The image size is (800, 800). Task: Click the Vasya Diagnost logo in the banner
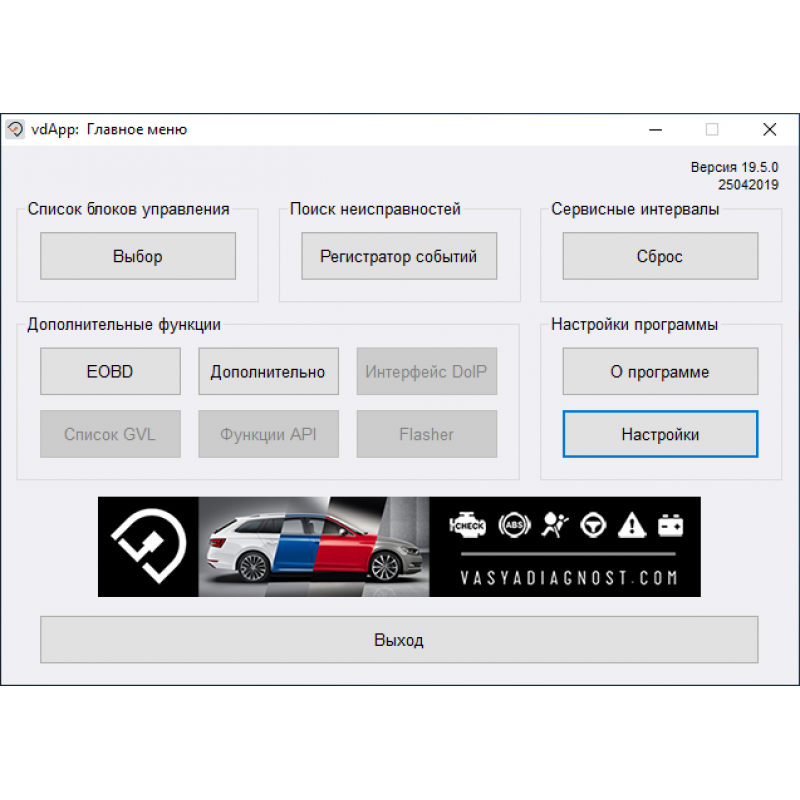point(147,546)
